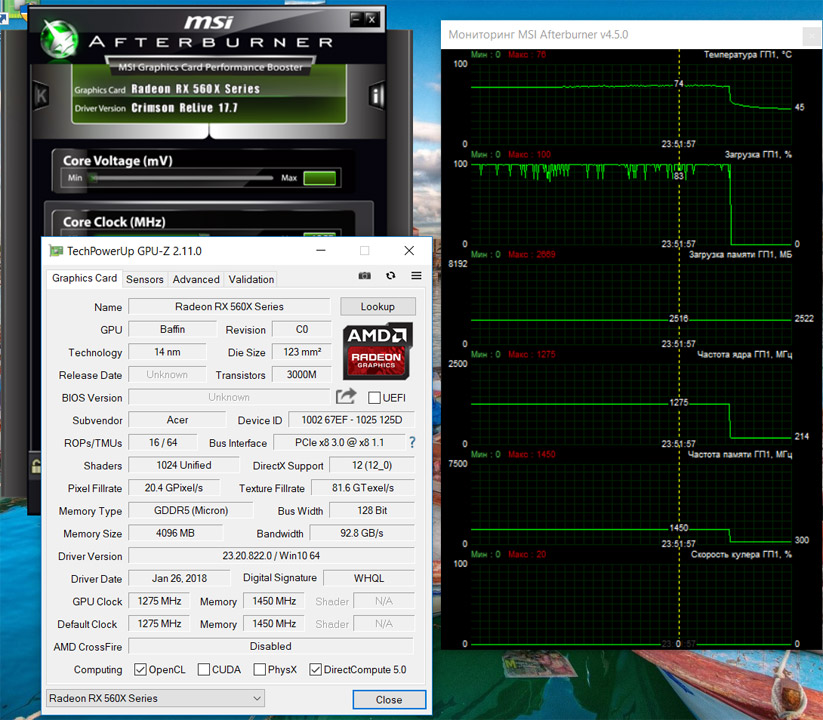Toggle the UEFI checkbox
Viewport: 823px width, 720px height.
click(x=374, y=398)
